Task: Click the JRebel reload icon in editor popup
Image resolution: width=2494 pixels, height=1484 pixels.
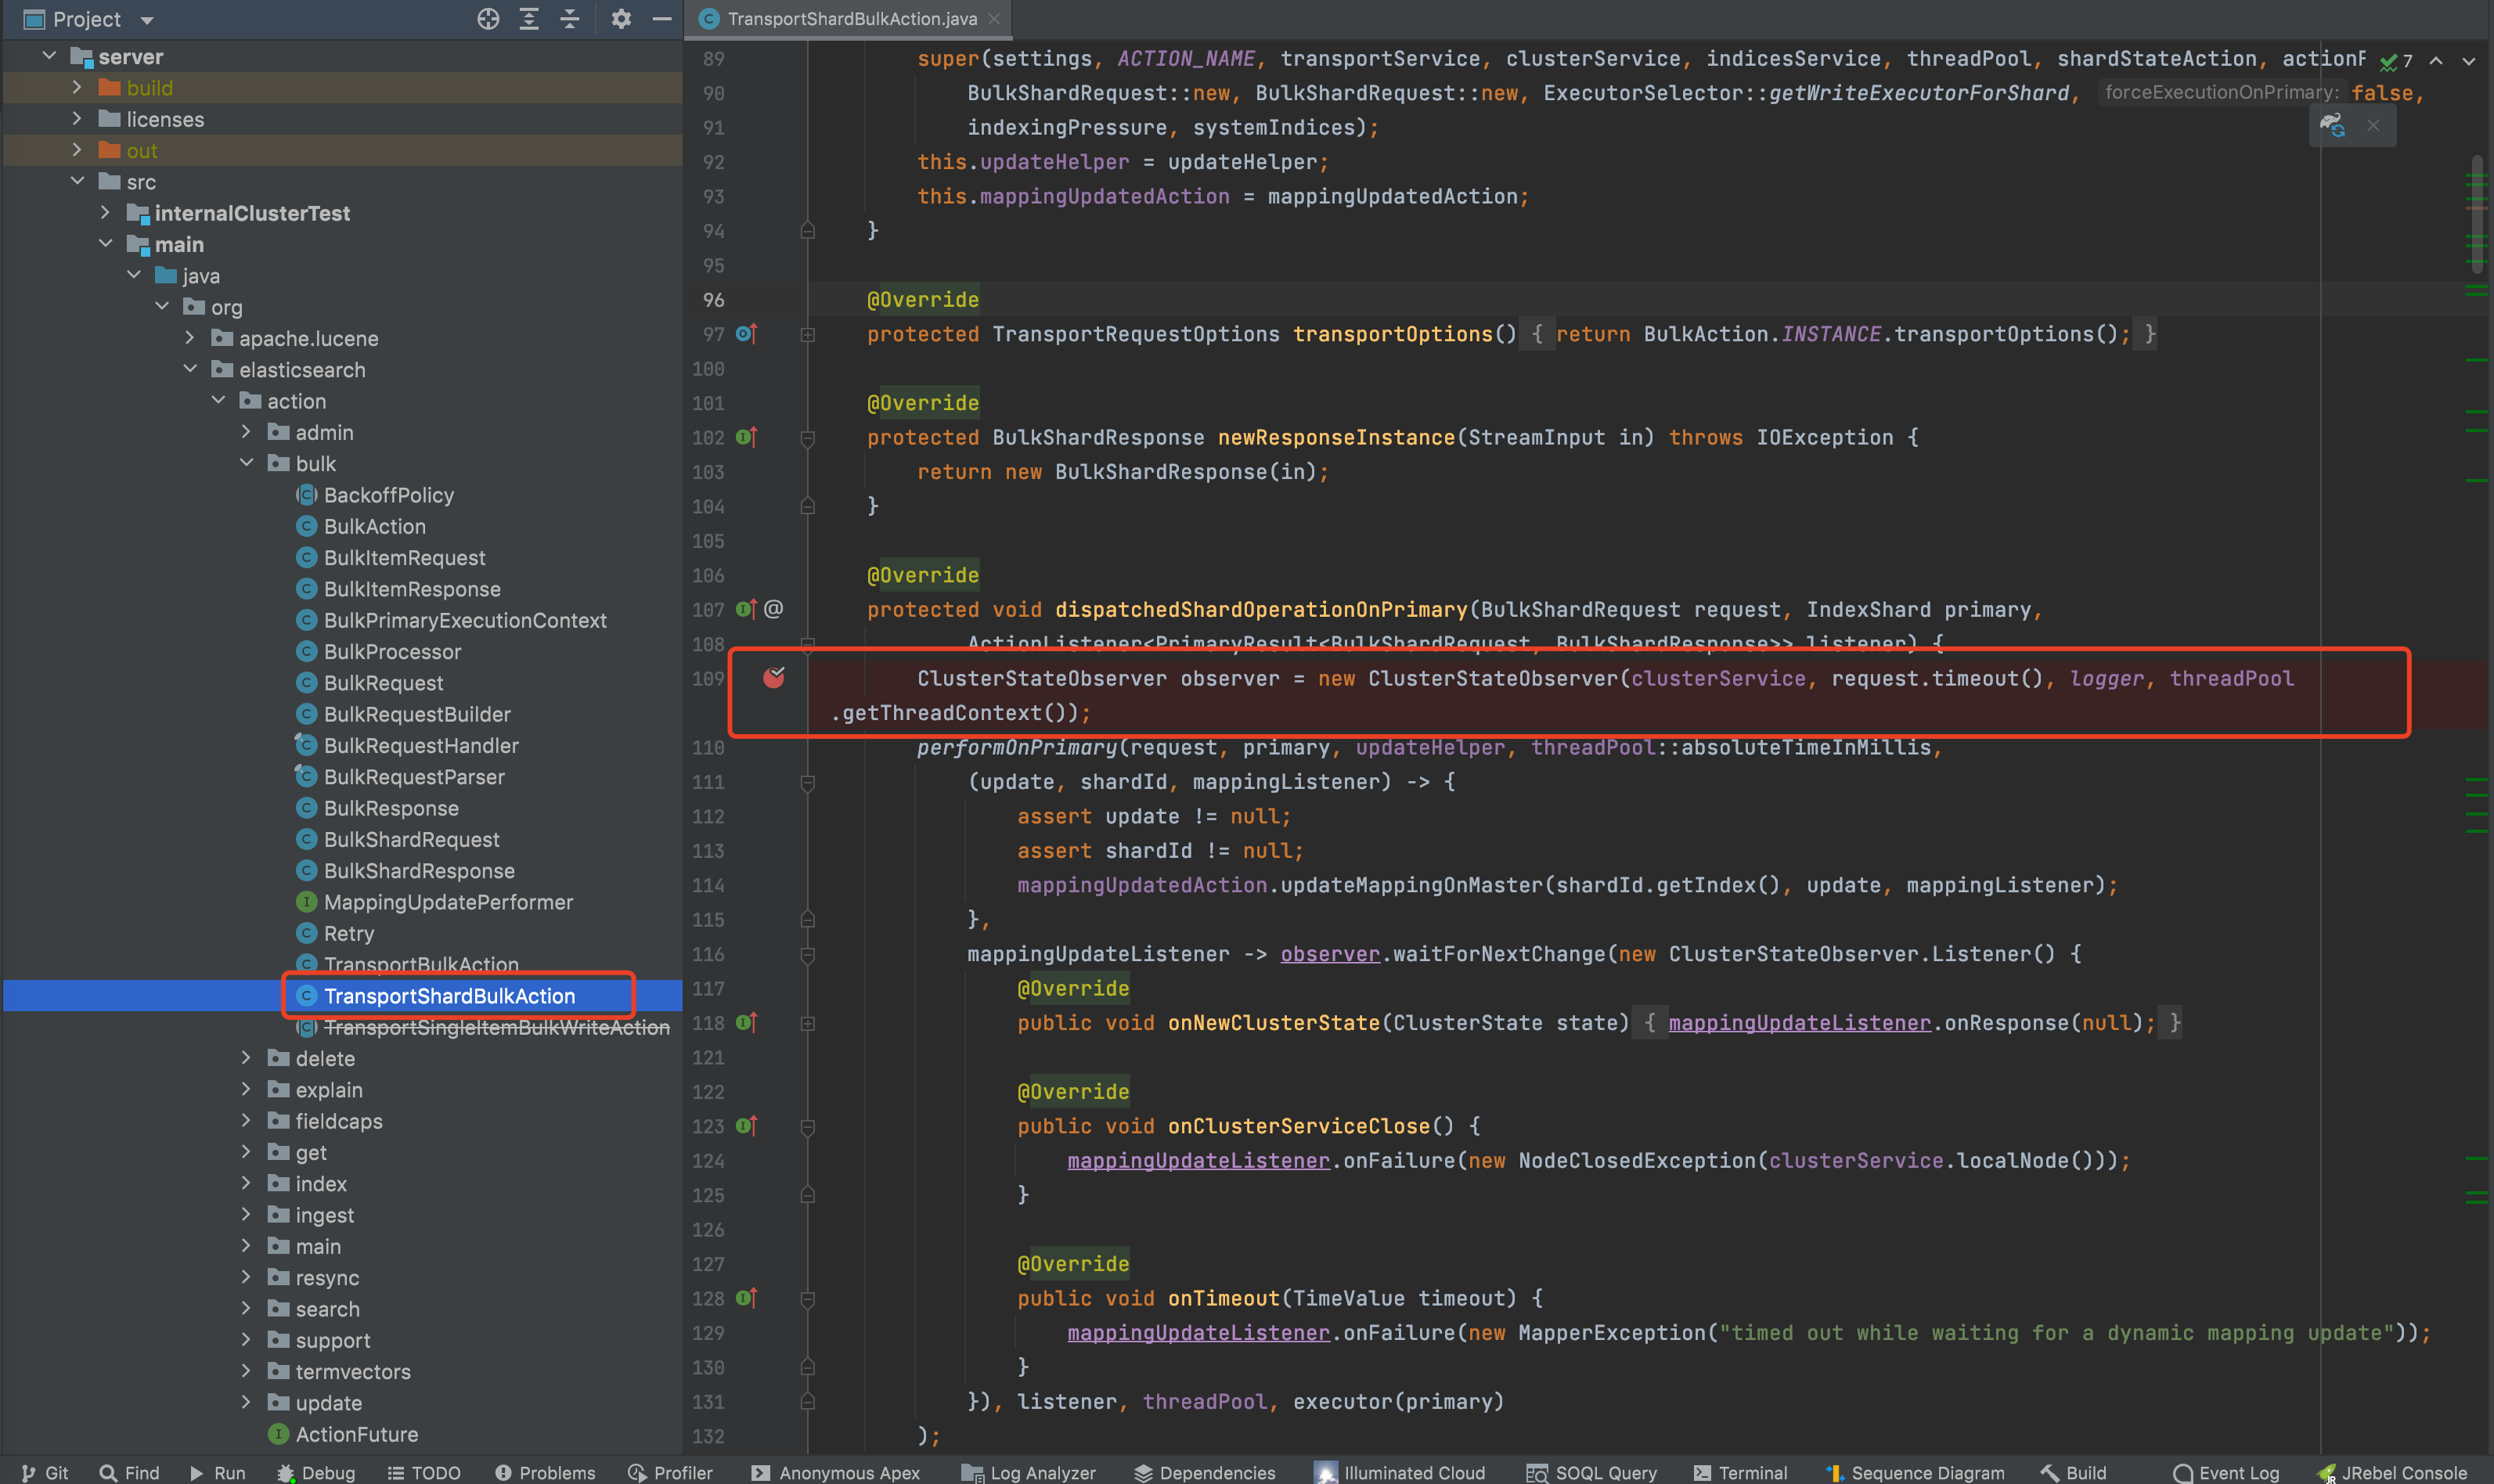Action: [2332, 126]
